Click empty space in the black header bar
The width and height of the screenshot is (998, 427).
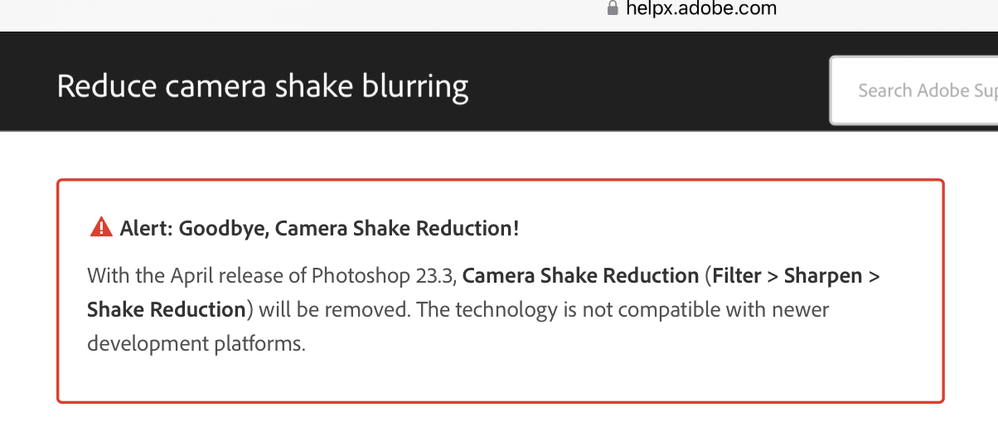click(650, 86)
